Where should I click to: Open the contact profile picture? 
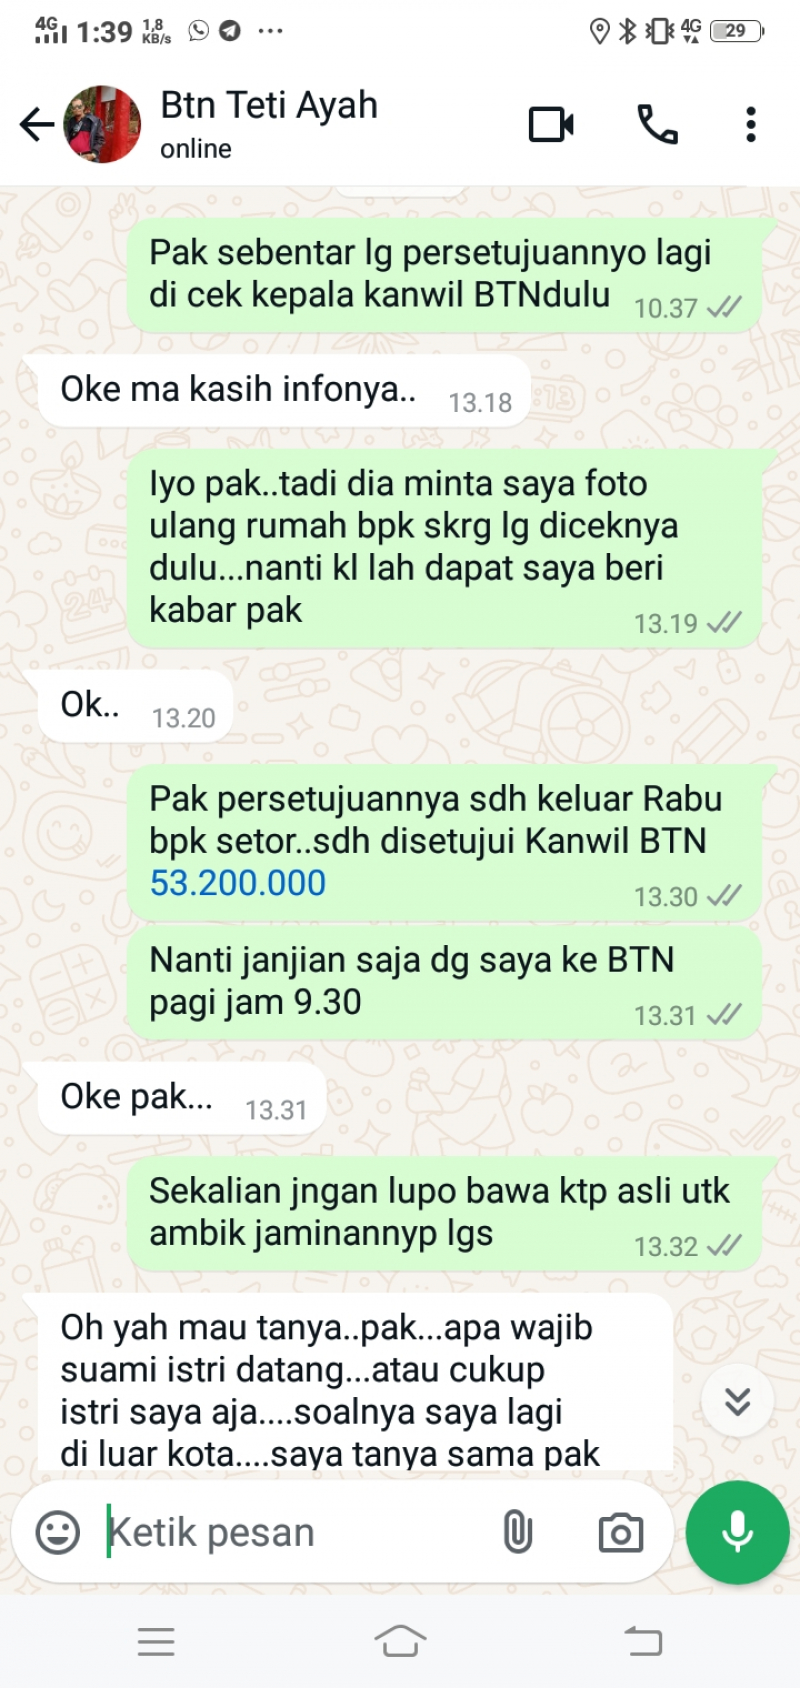point(102,125)
